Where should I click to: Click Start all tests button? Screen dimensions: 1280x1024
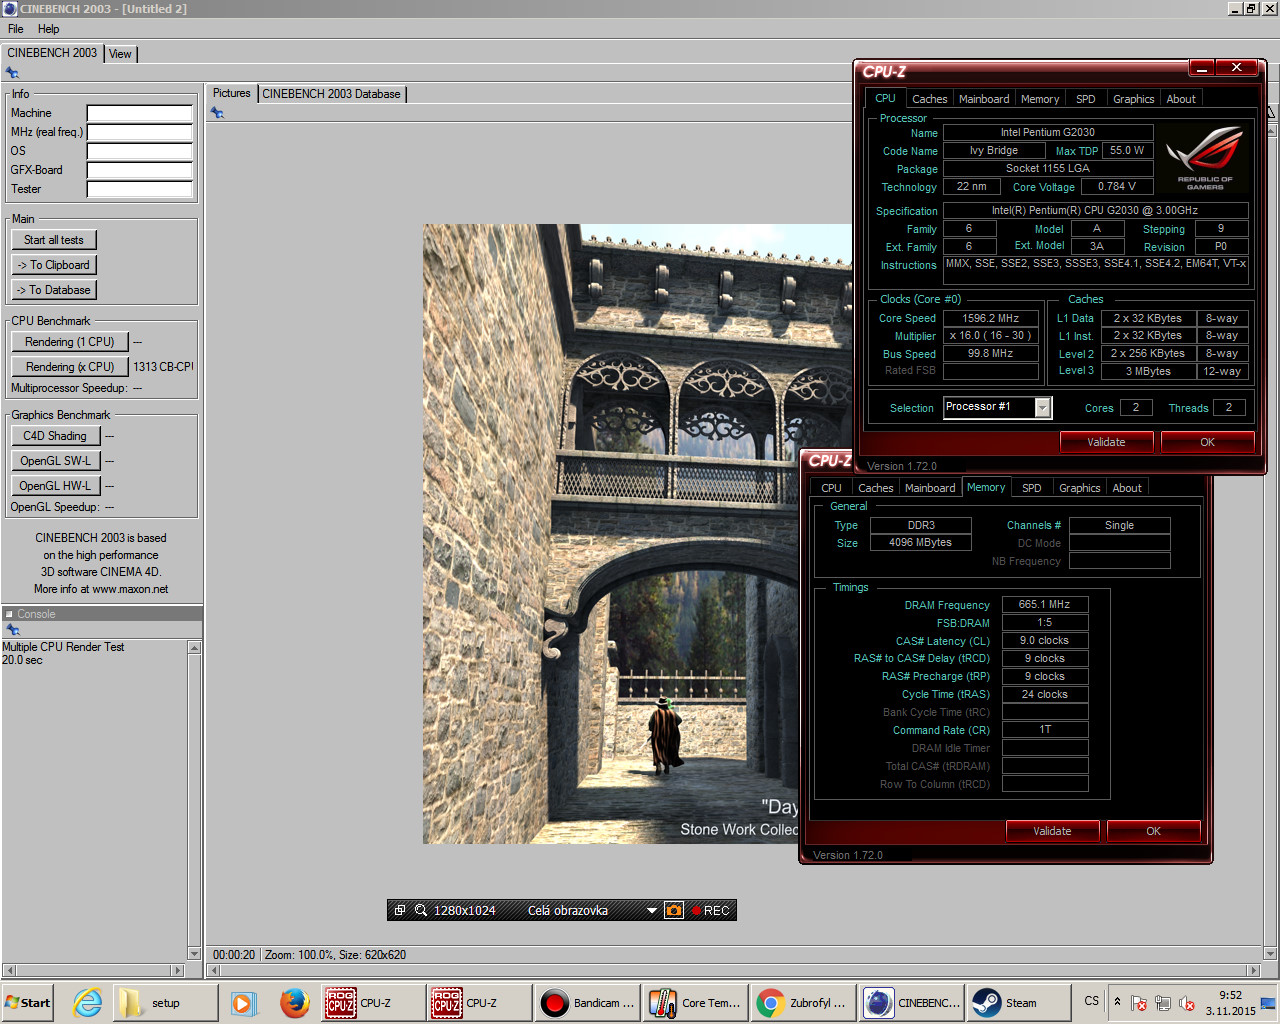coord(54,240)
